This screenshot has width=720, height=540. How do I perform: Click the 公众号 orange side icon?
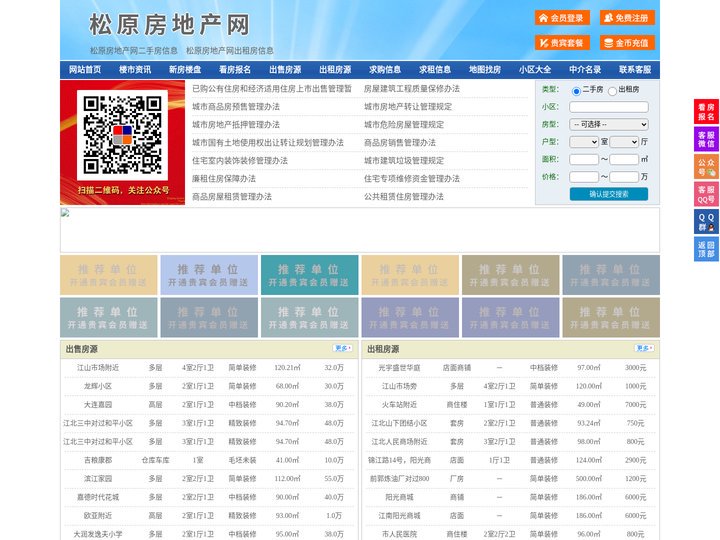point(706,167)
